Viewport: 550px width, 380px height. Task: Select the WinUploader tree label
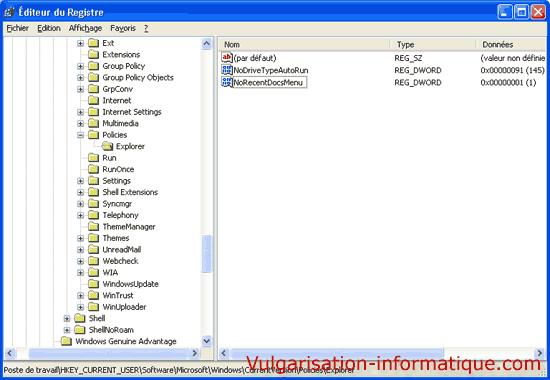click(124, 307)
